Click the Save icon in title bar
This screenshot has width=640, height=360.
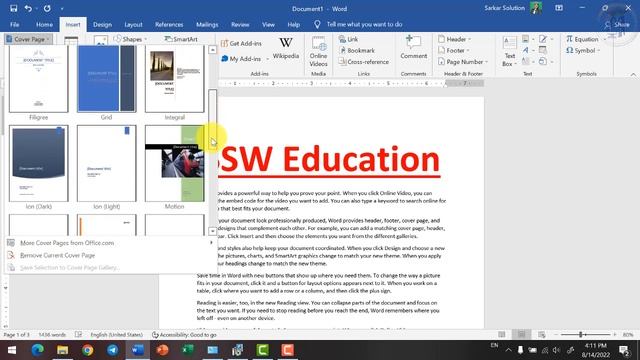[13, 8]
